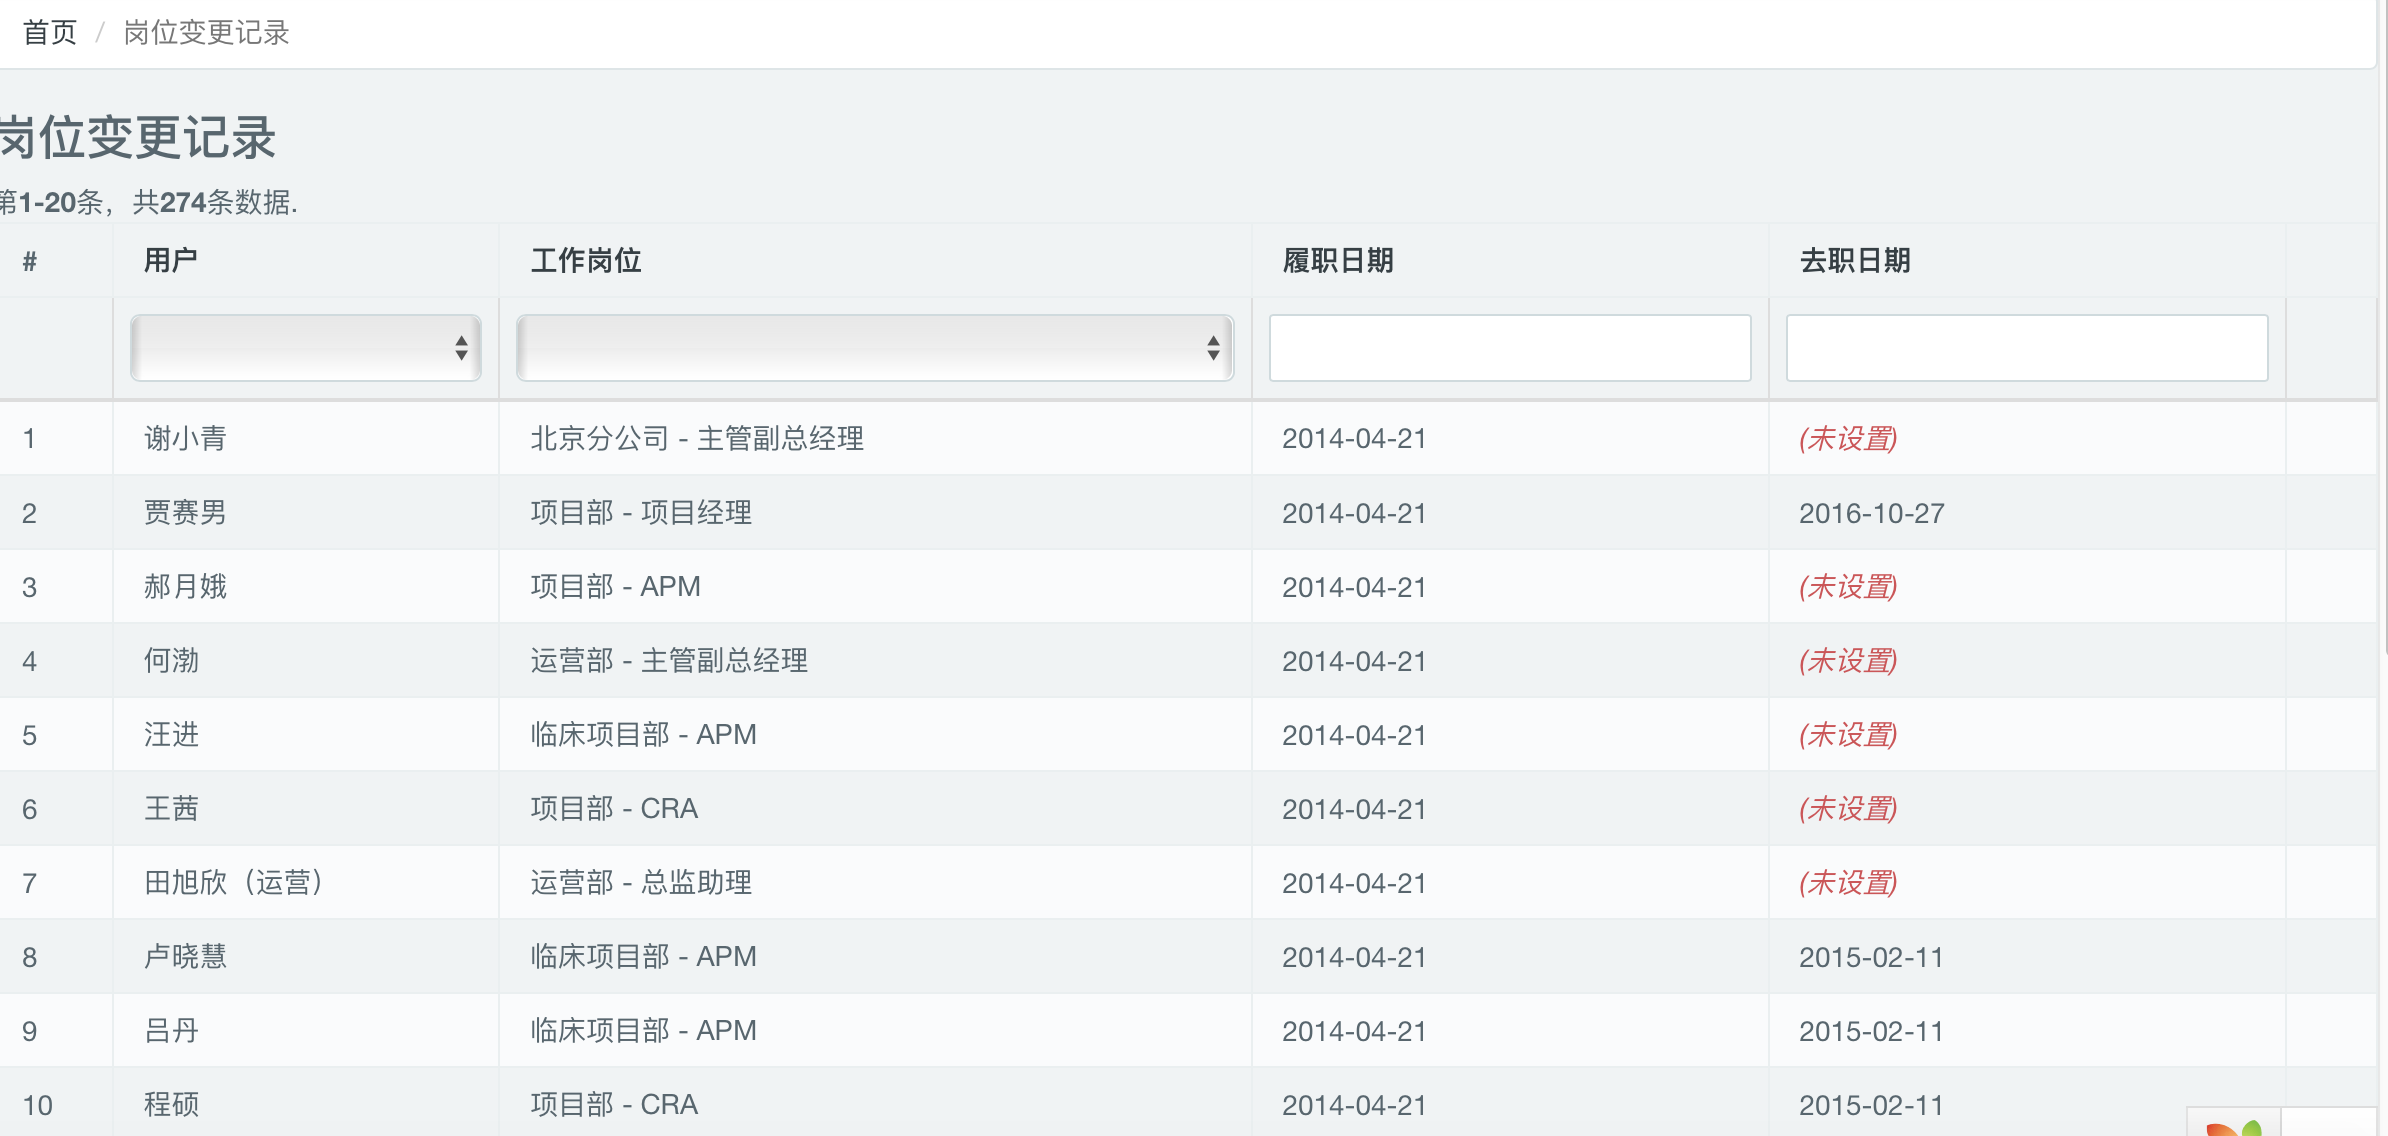The width and height of the screenshot is (2388, 1136).
Task: Focus the 履职日期 filter input
Action: click(x=1510, y=348)
